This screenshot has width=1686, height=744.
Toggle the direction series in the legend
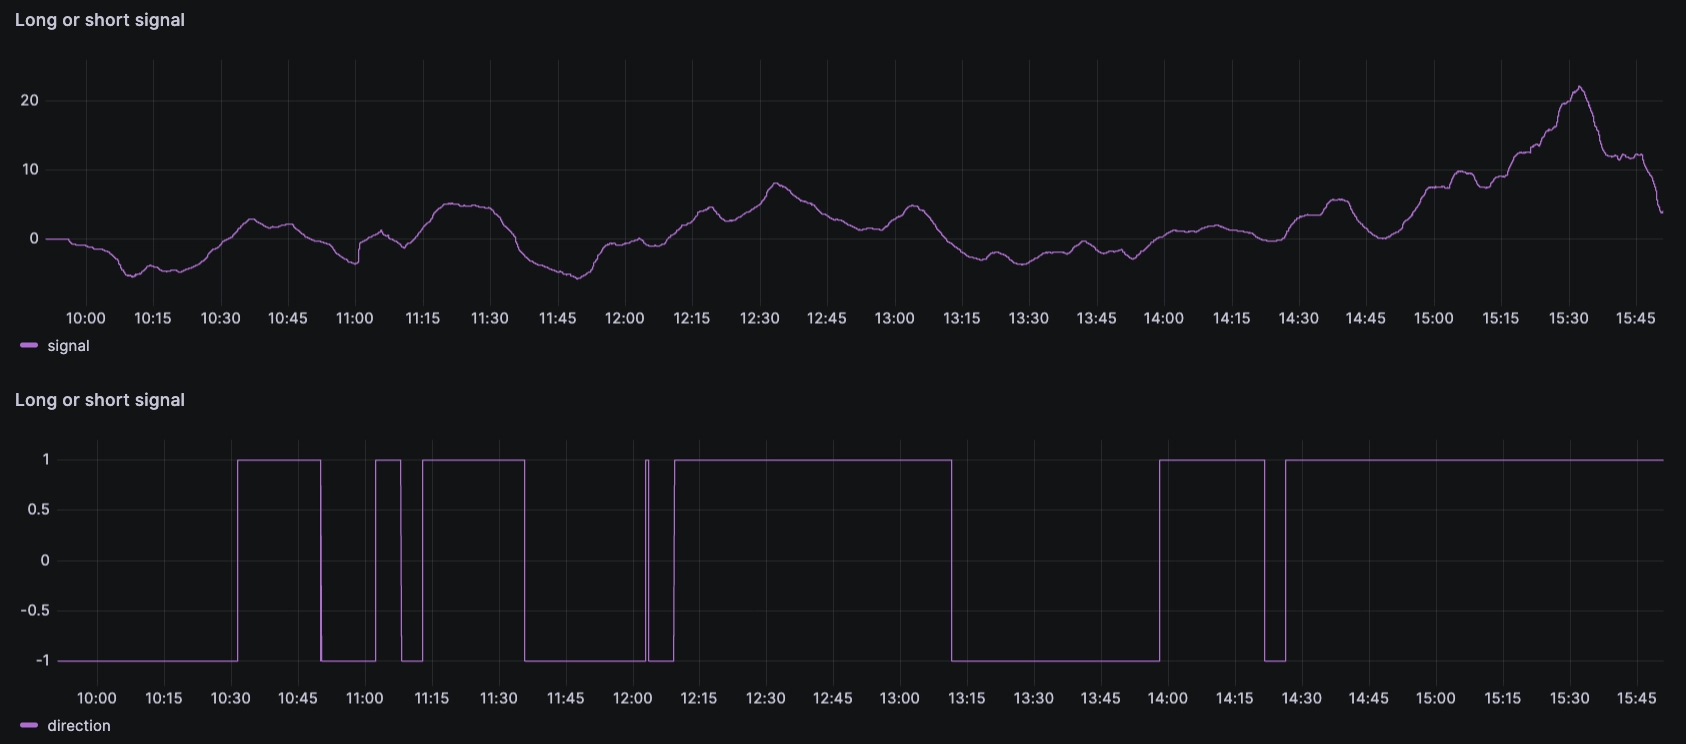(x=79, y=726)
